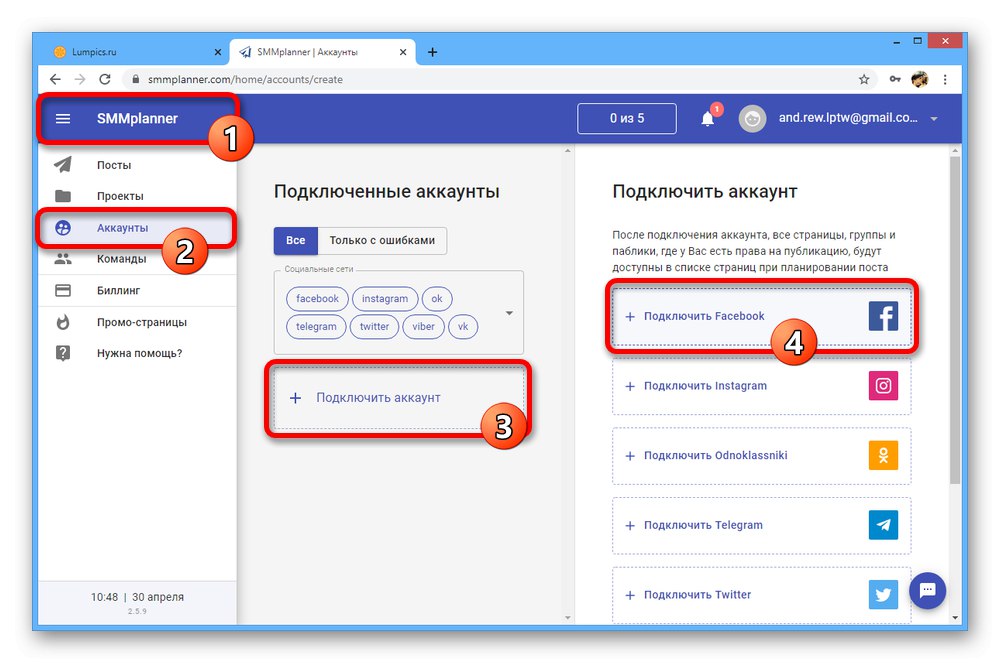Viewport: 1000px width, 663px height.
Task: Open the Посты menu item
Action: 137,164
